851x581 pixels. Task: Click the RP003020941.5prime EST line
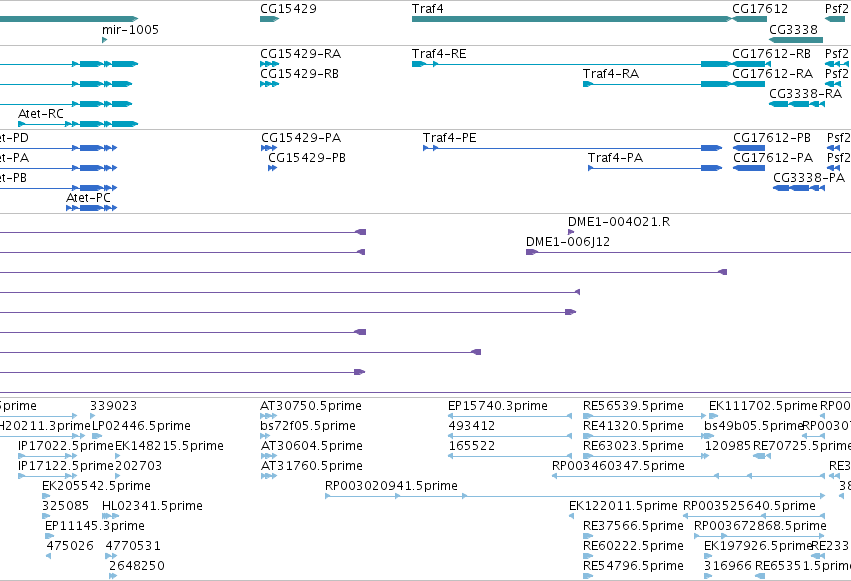(575, 496)
